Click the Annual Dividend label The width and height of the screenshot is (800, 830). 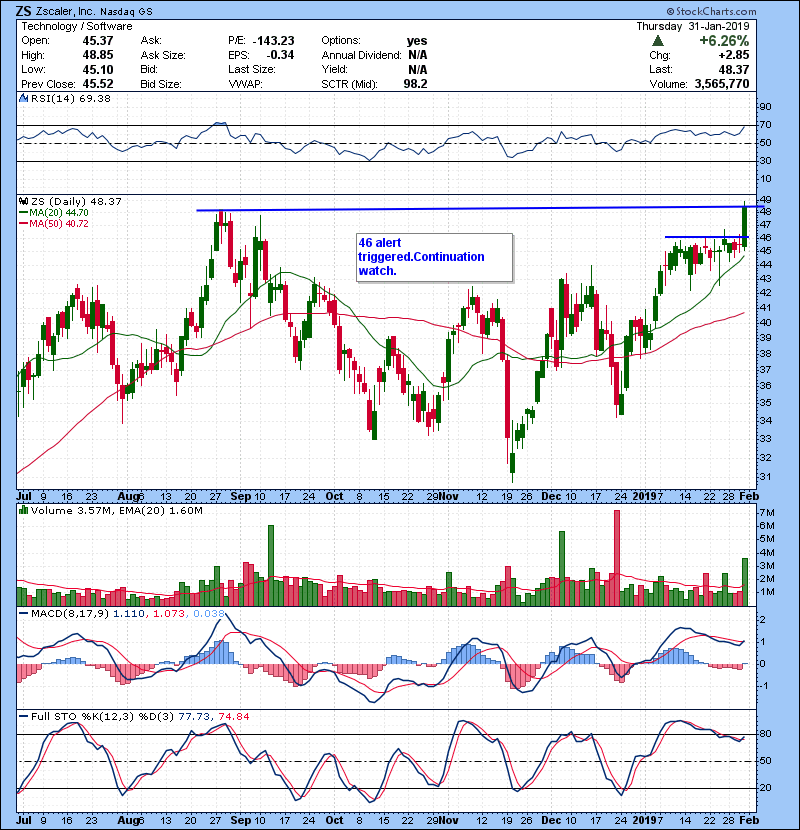click(362, 55)
